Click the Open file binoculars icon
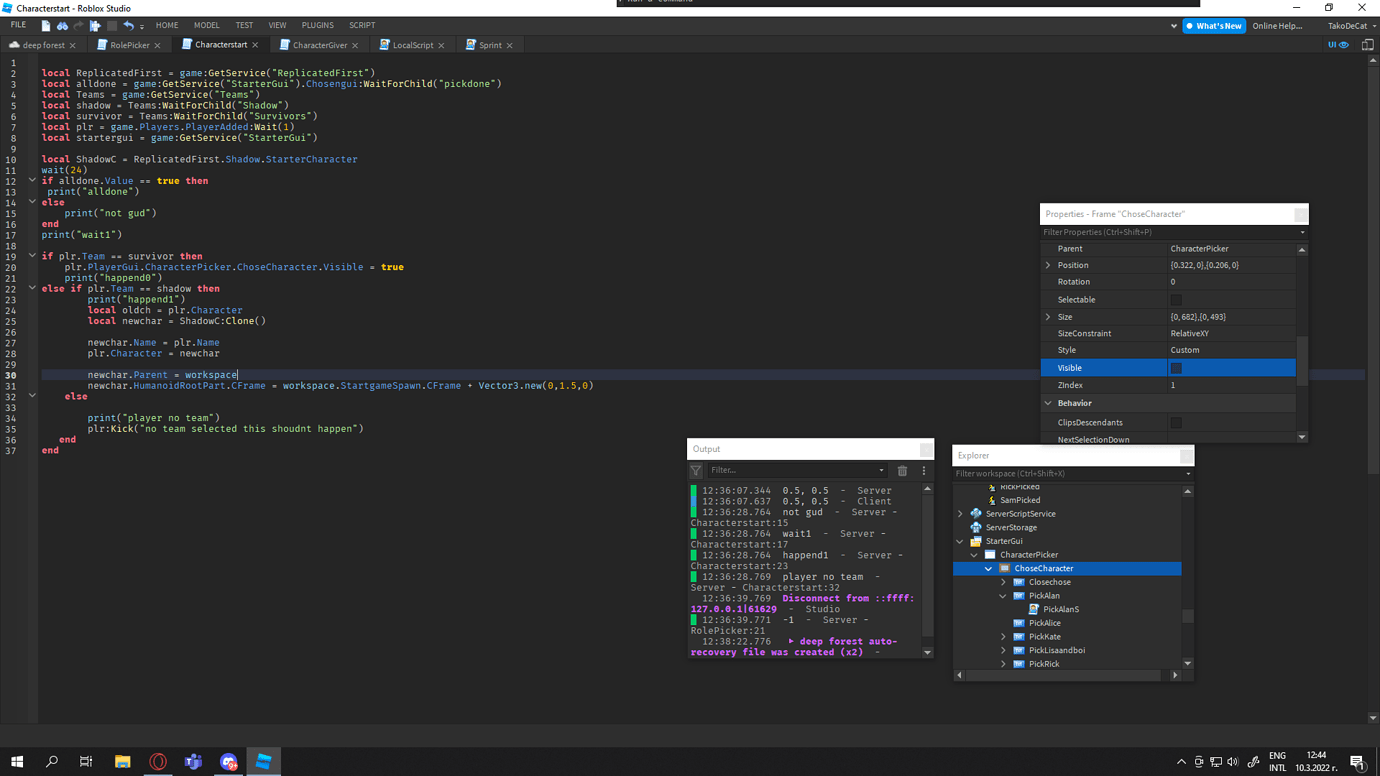Screen dimensions: 1380x776 [x=62, y=25]
